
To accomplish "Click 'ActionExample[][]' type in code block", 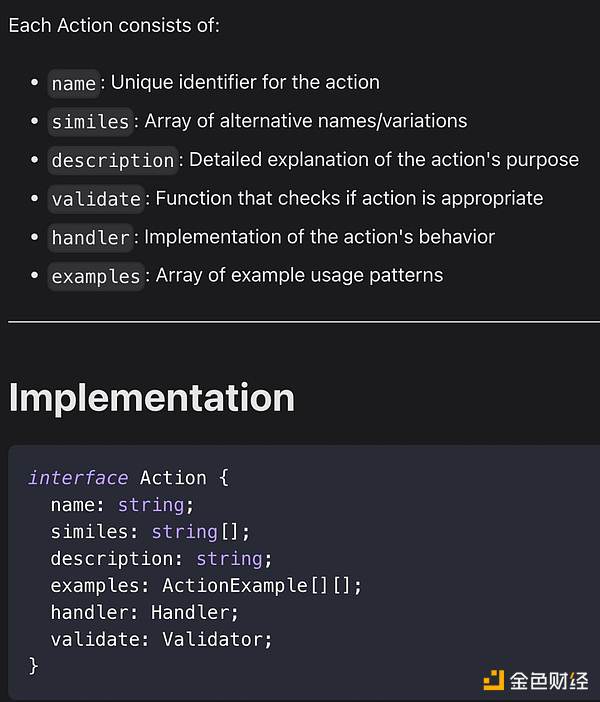I will (x=261, y=585).
